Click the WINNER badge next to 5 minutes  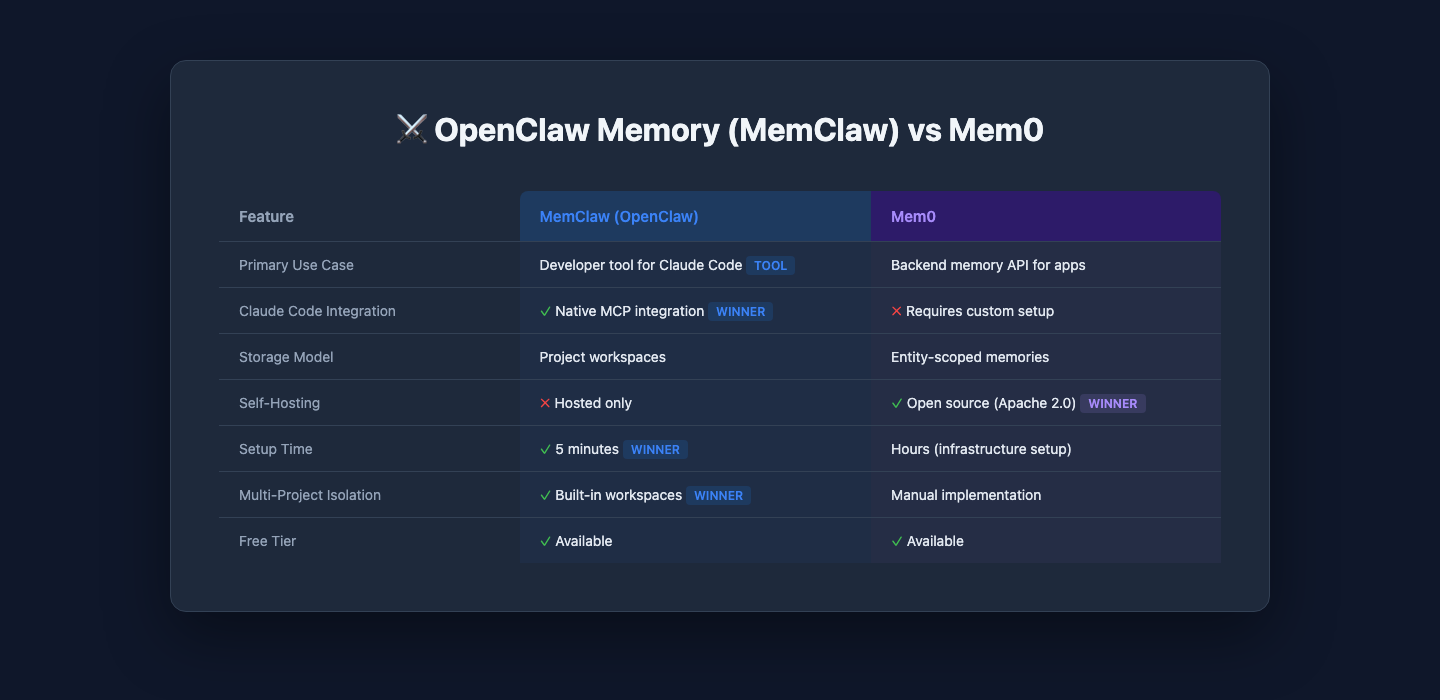pyautogui.click(x=655, y=450)
